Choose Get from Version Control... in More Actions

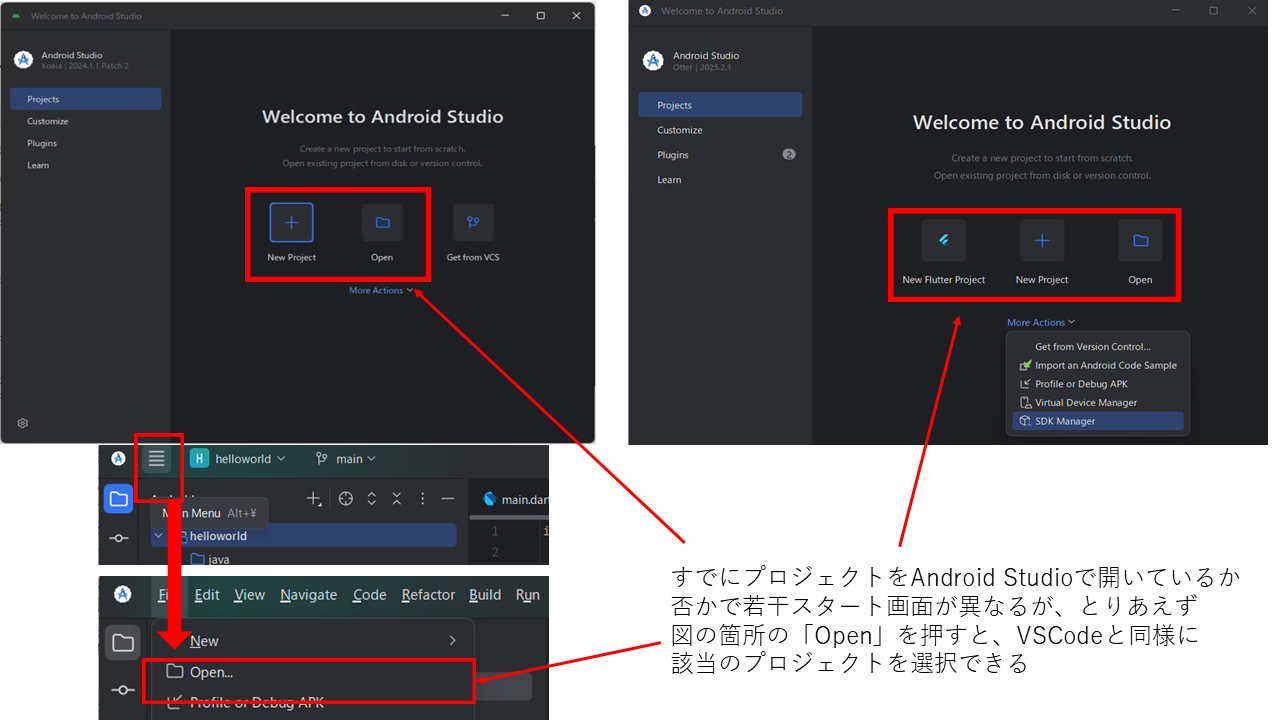click(x=1097, y=347)
